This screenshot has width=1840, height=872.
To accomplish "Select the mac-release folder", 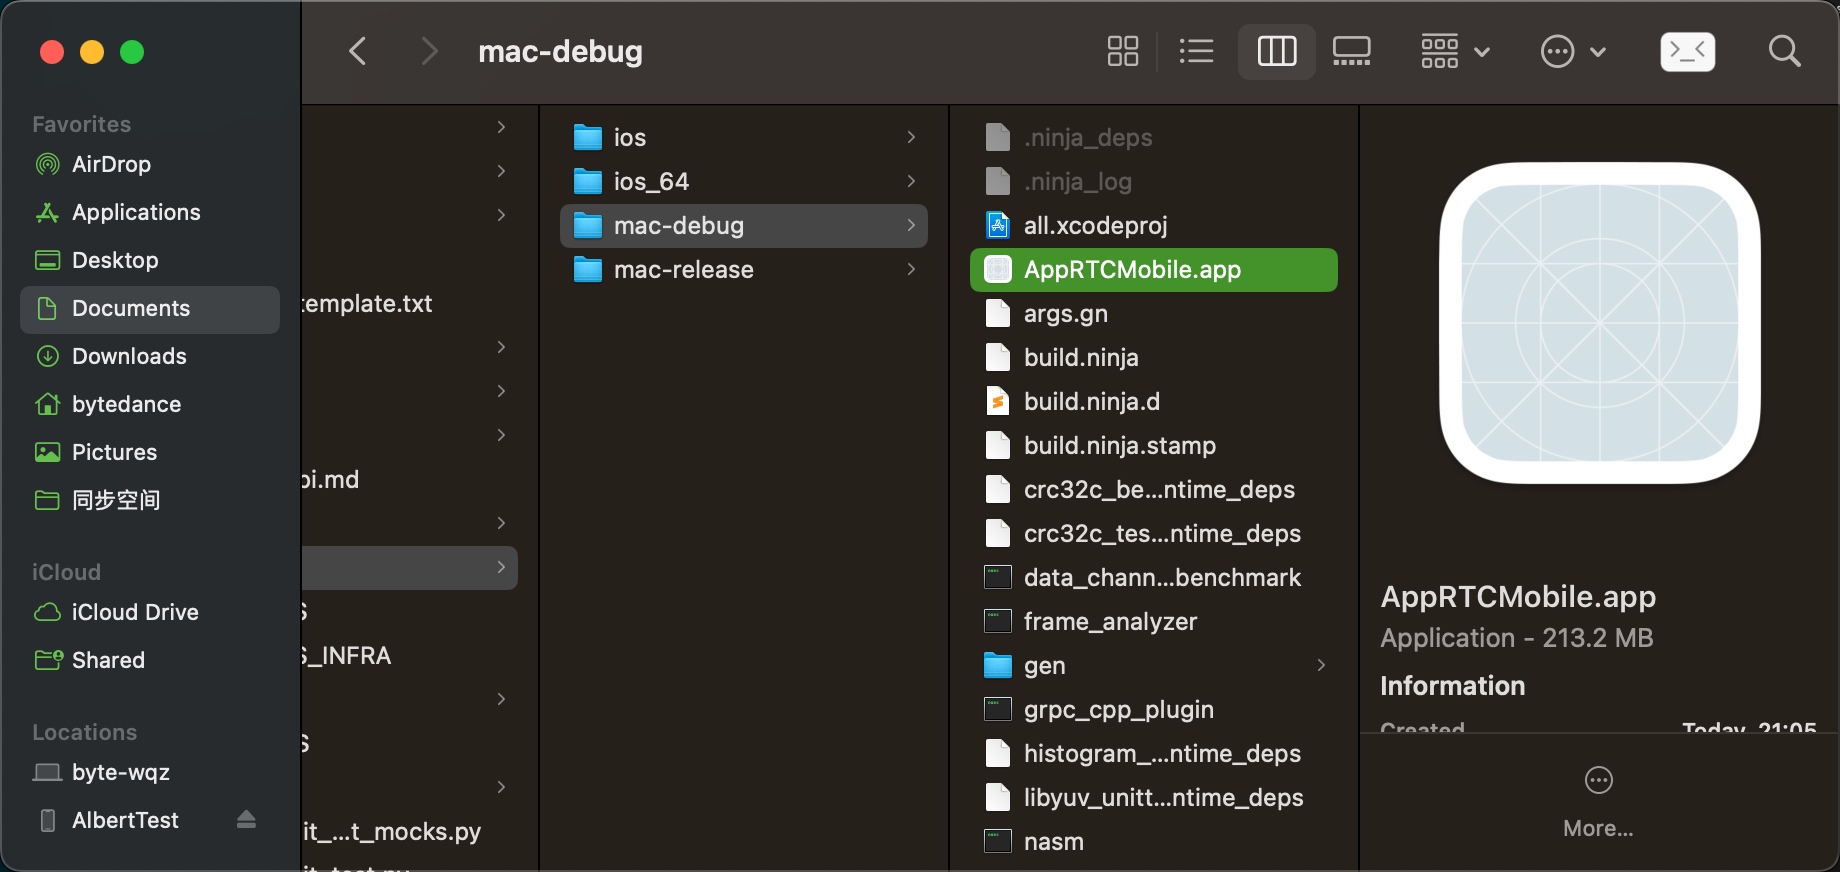I will pyautogui.click(x=684, y=270).
